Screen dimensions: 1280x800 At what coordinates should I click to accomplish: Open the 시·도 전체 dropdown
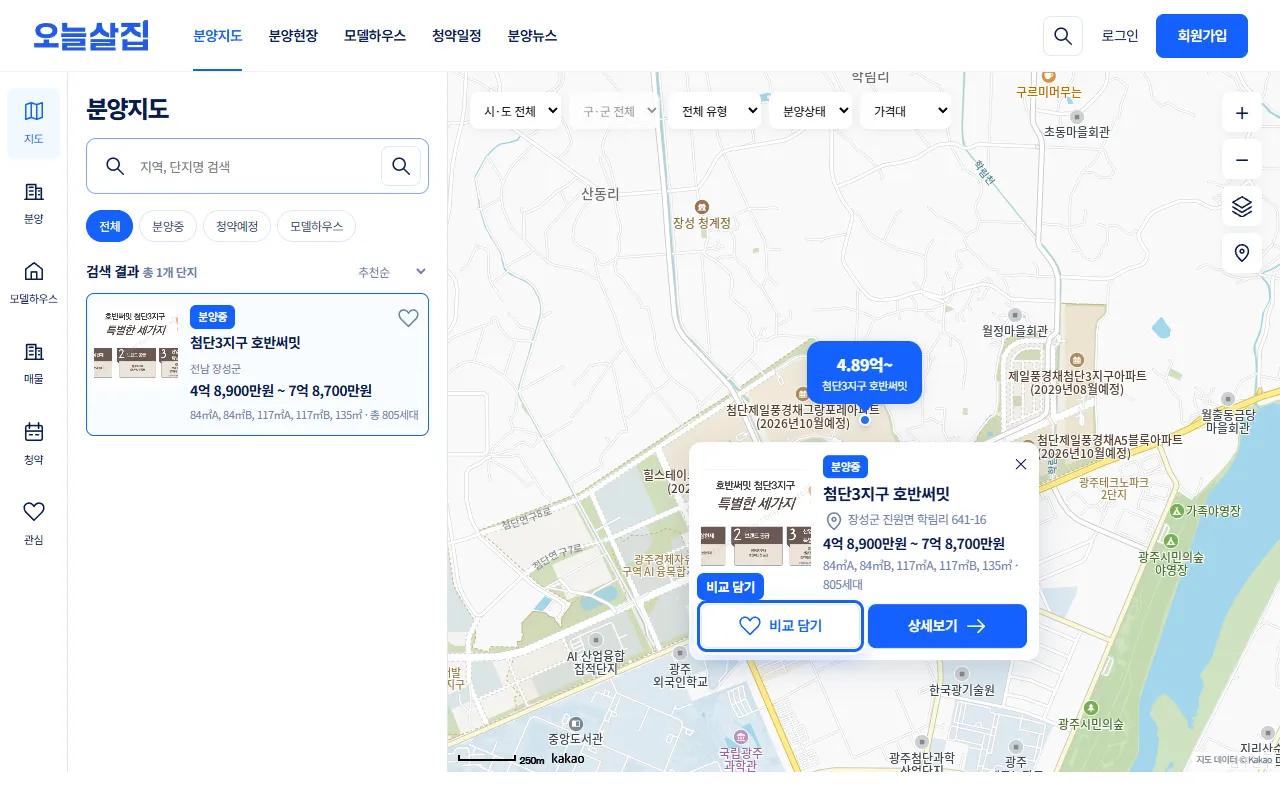click(x=515, y=111)
